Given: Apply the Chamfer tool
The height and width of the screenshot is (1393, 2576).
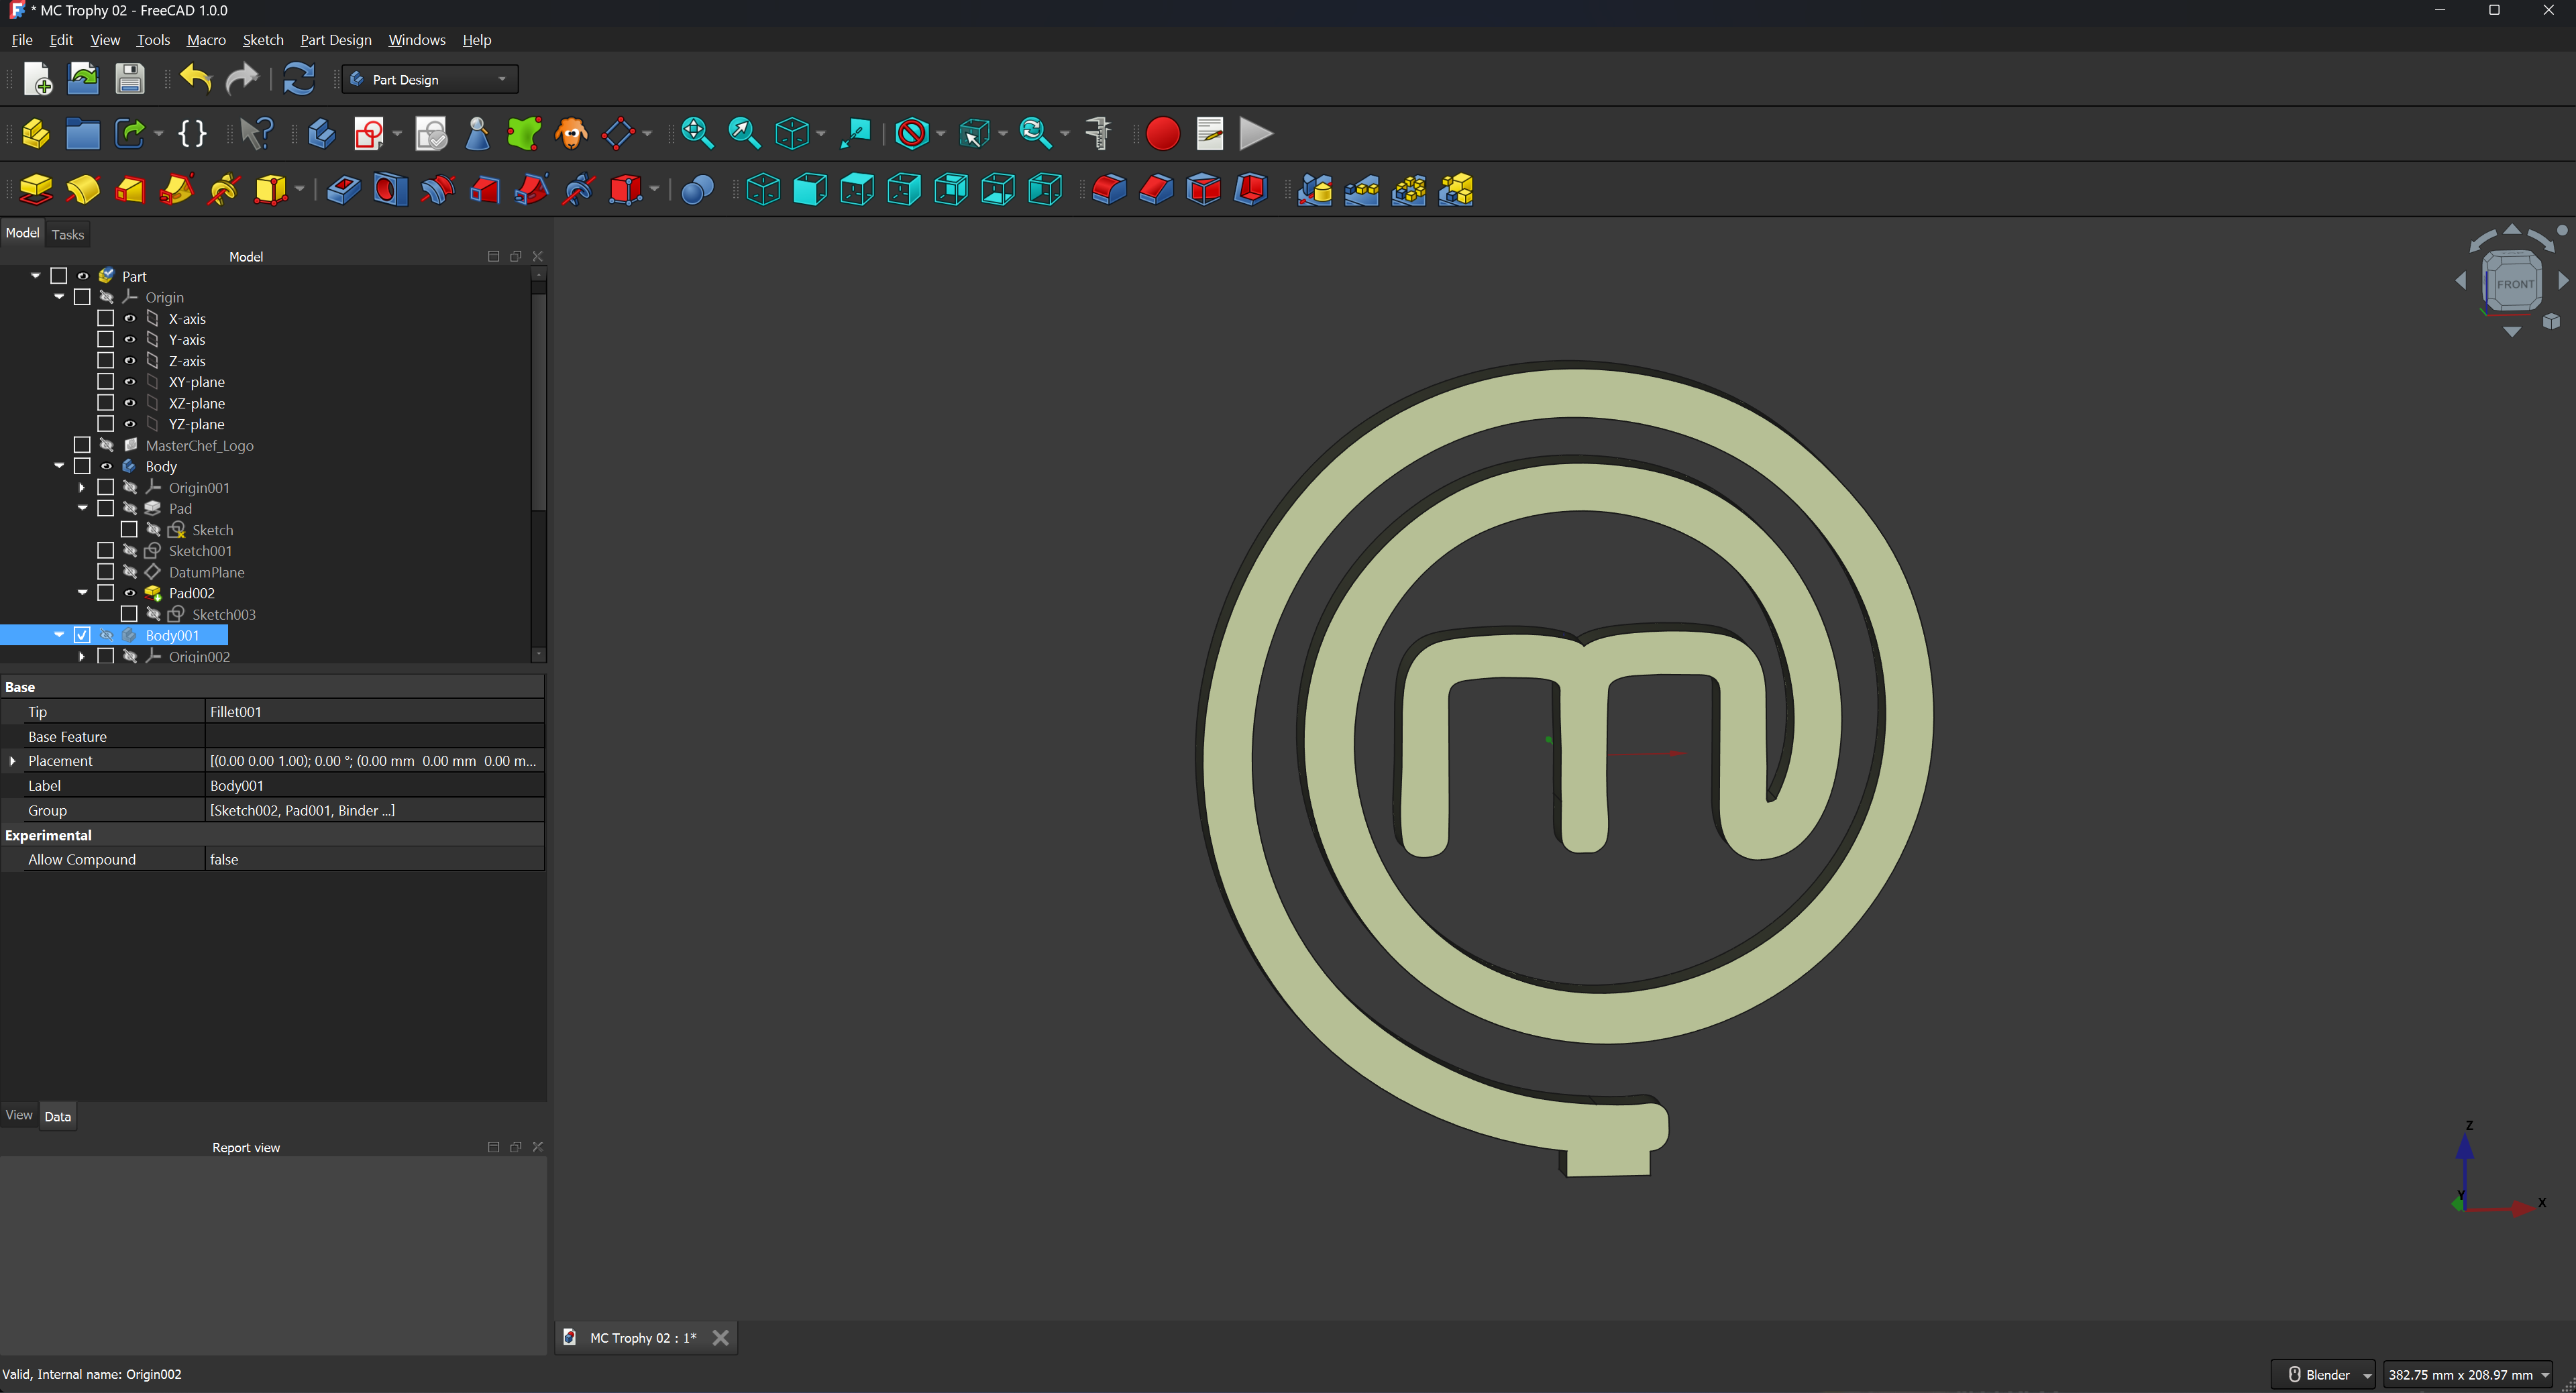Looking at the screenshot, I should pos(1156,189).
